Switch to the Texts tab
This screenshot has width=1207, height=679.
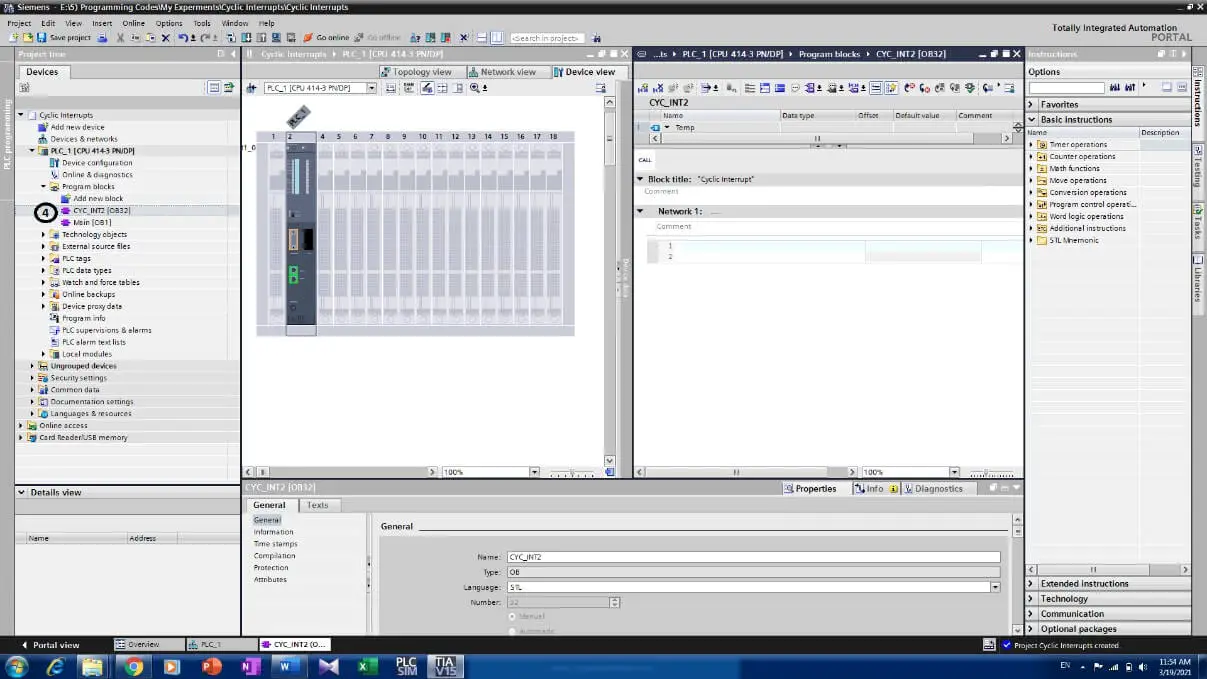317,505
